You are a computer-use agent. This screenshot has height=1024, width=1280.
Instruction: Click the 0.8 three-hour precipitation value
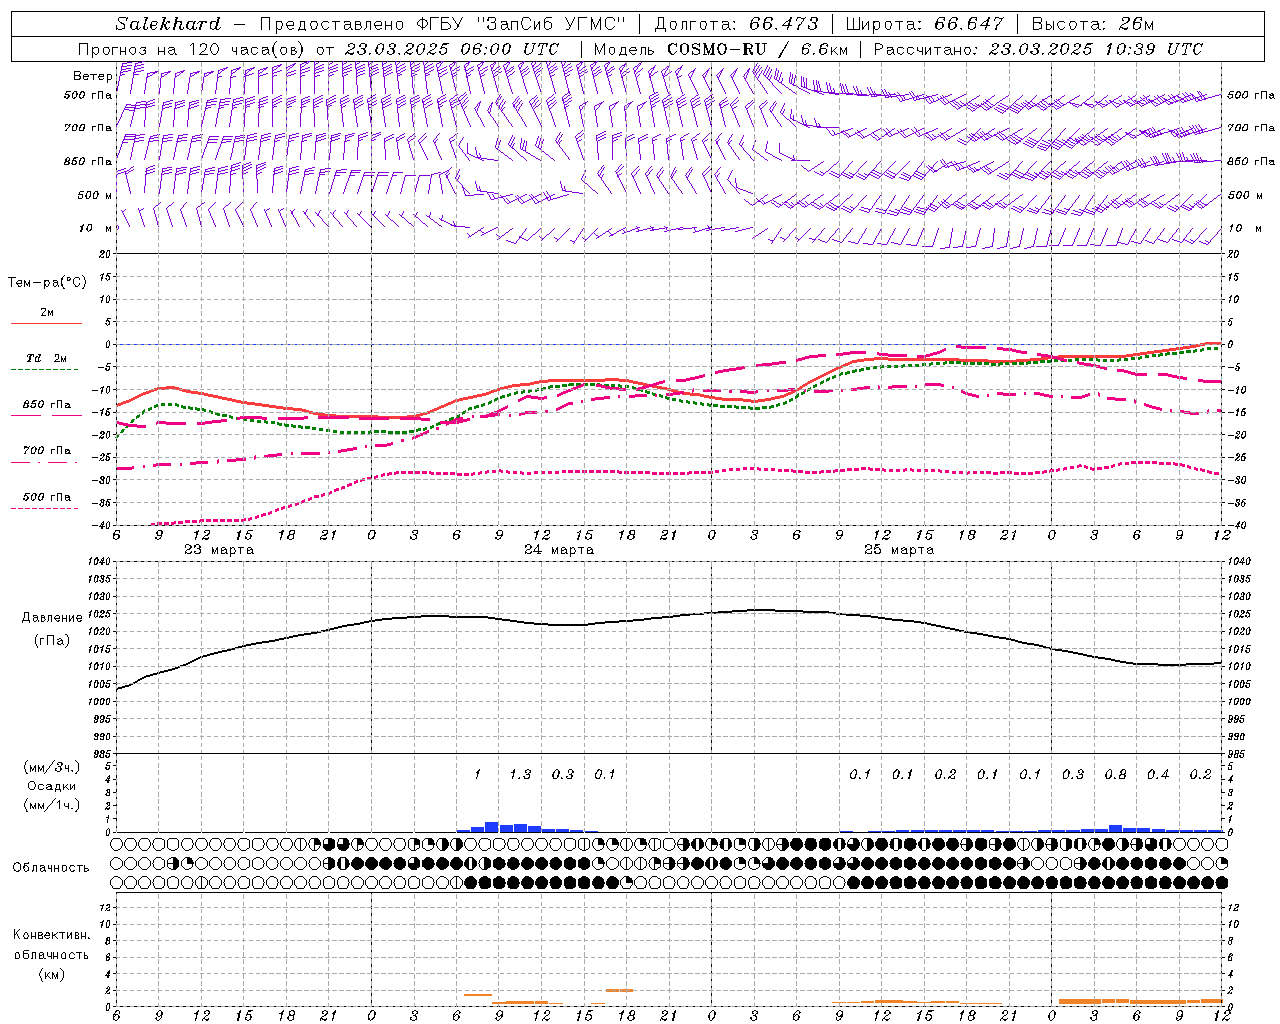click(x=1116, y=774)
